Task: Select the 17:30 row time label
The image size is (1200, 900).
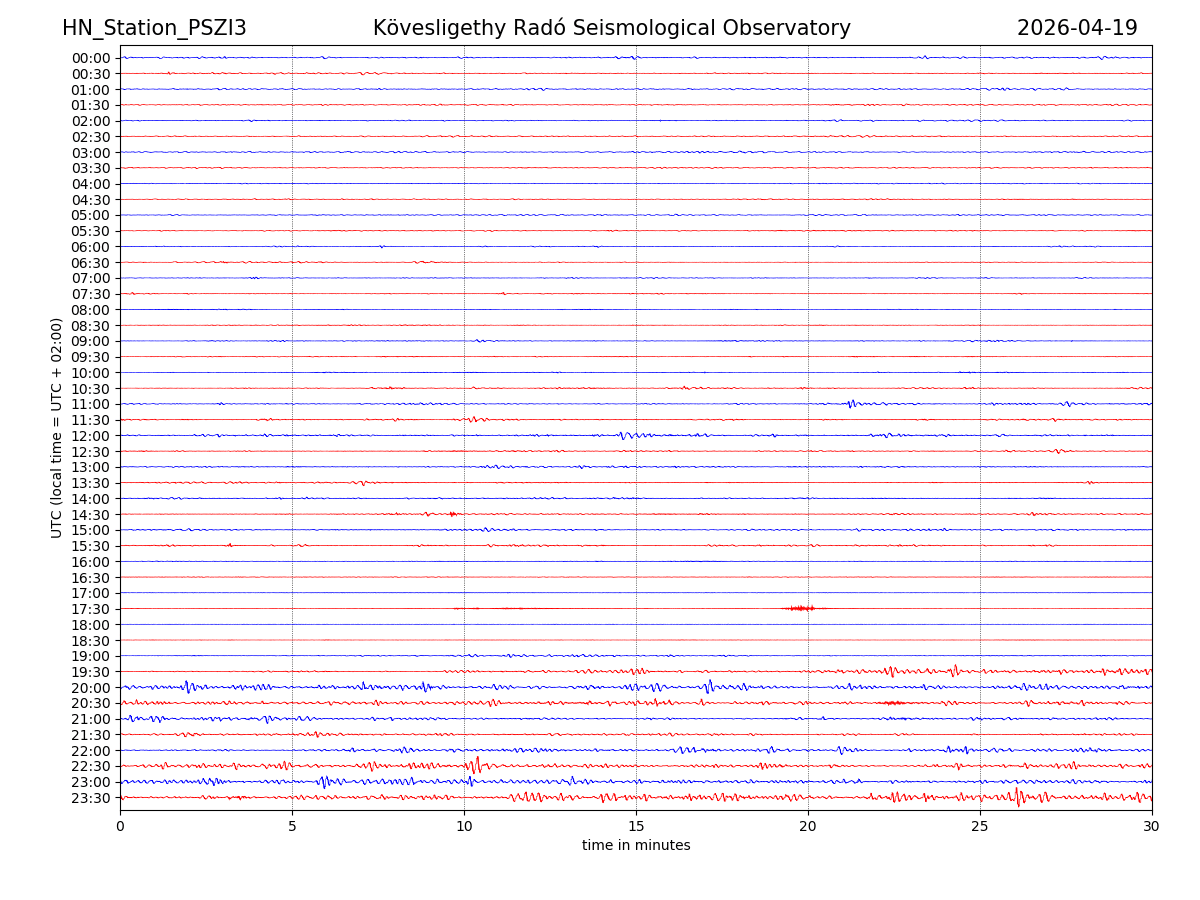Action: pyautogui.click(x=91, y=609)
